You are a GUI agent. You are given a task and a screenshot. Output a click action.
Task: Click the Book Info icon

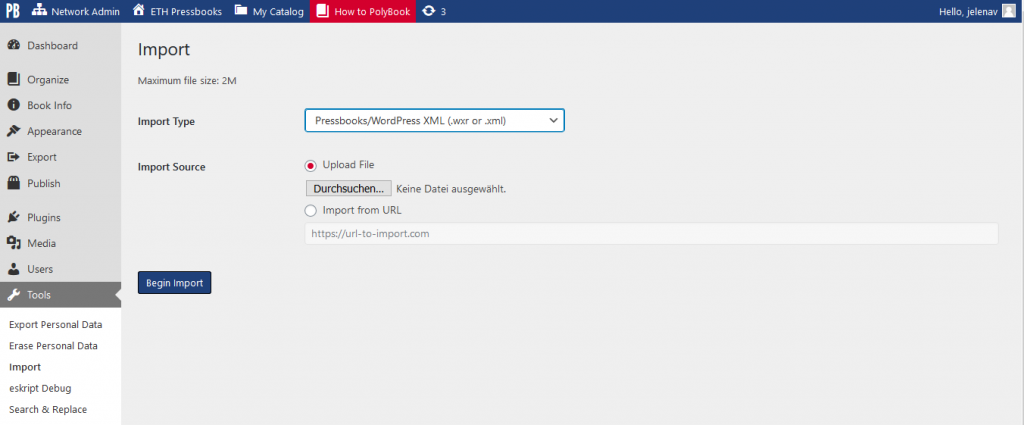(x=13, y=105)
